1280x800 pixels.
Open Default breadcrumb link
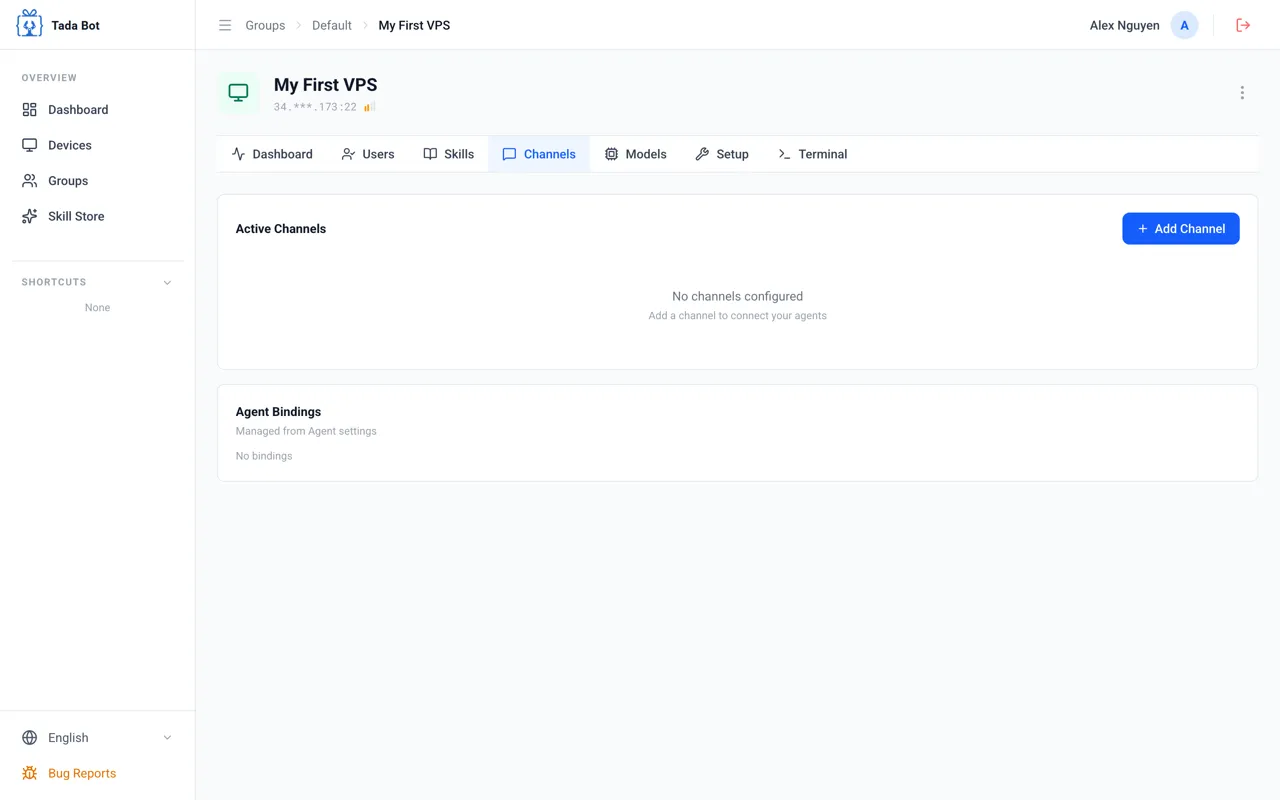point(331,25)
